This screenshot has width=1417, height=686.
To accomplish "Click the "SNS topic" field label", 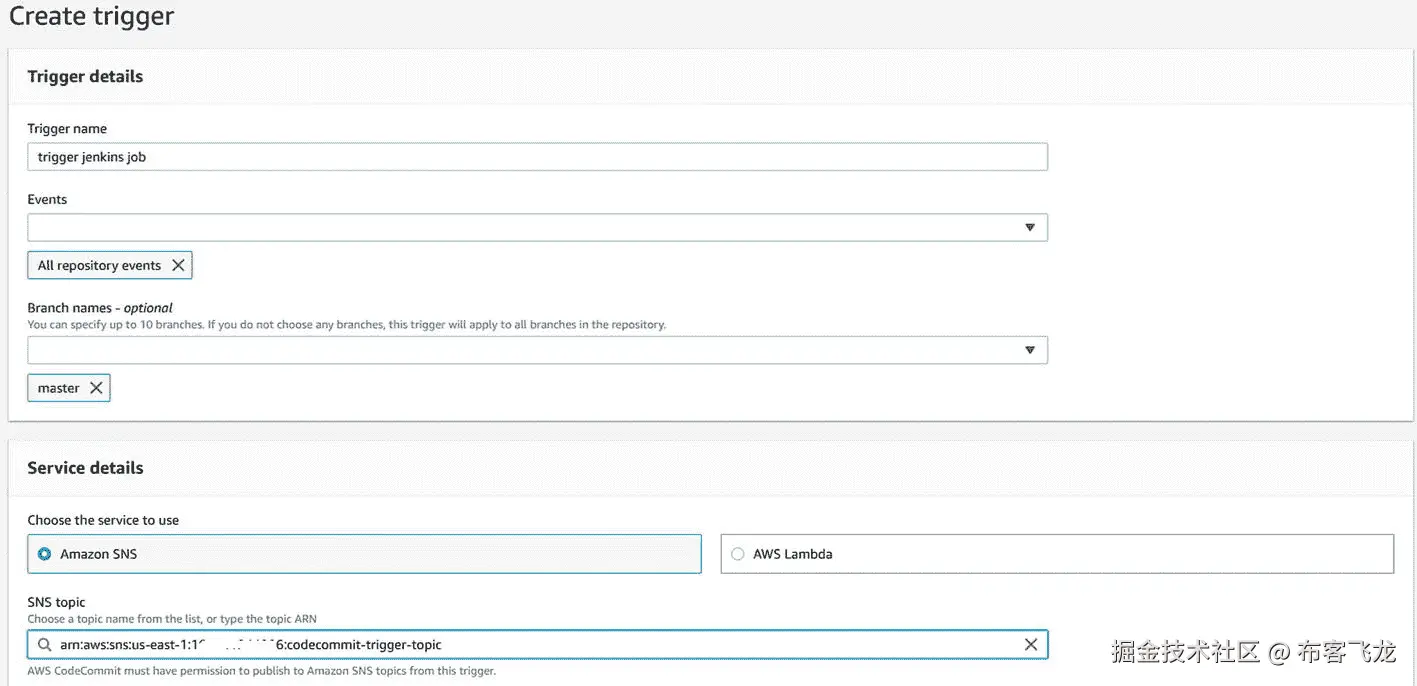I will 56,602.
